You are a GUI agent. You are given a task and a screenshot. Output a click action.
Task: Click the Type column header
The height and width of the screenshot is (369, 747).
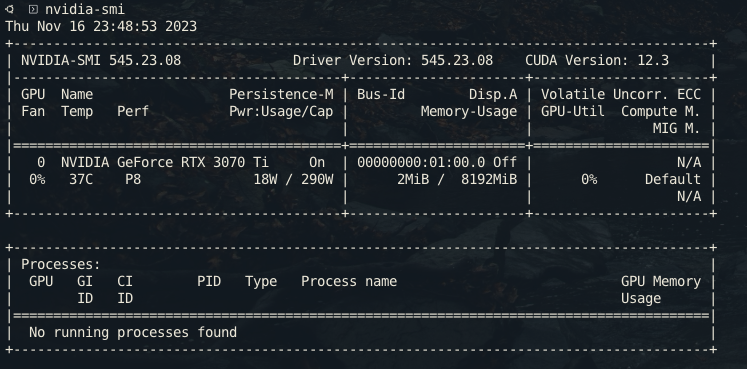point(261,282)
